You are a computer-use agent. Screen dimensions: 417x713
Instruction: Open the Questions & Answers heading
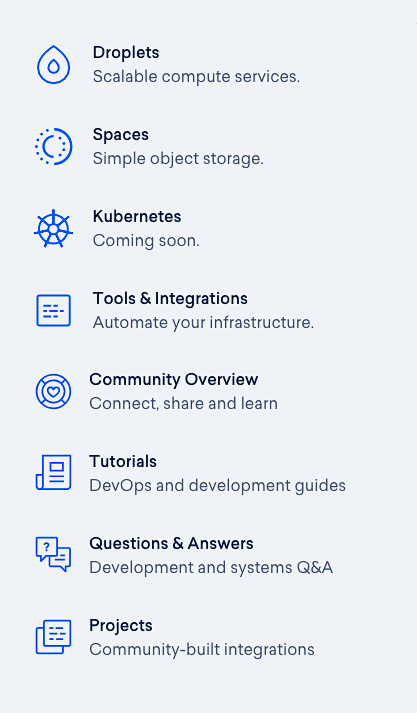(x=171, y=543)
